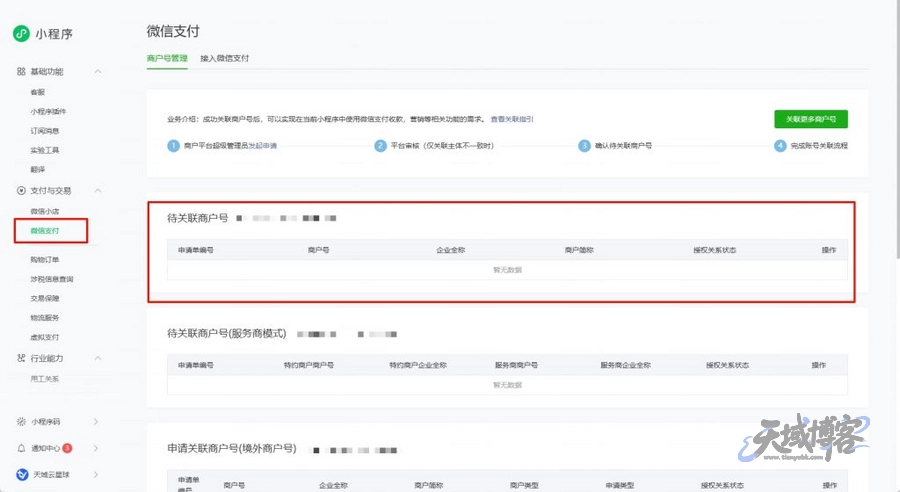
Task: Click the 微信支付 page heading
Action: coord(173,31)
